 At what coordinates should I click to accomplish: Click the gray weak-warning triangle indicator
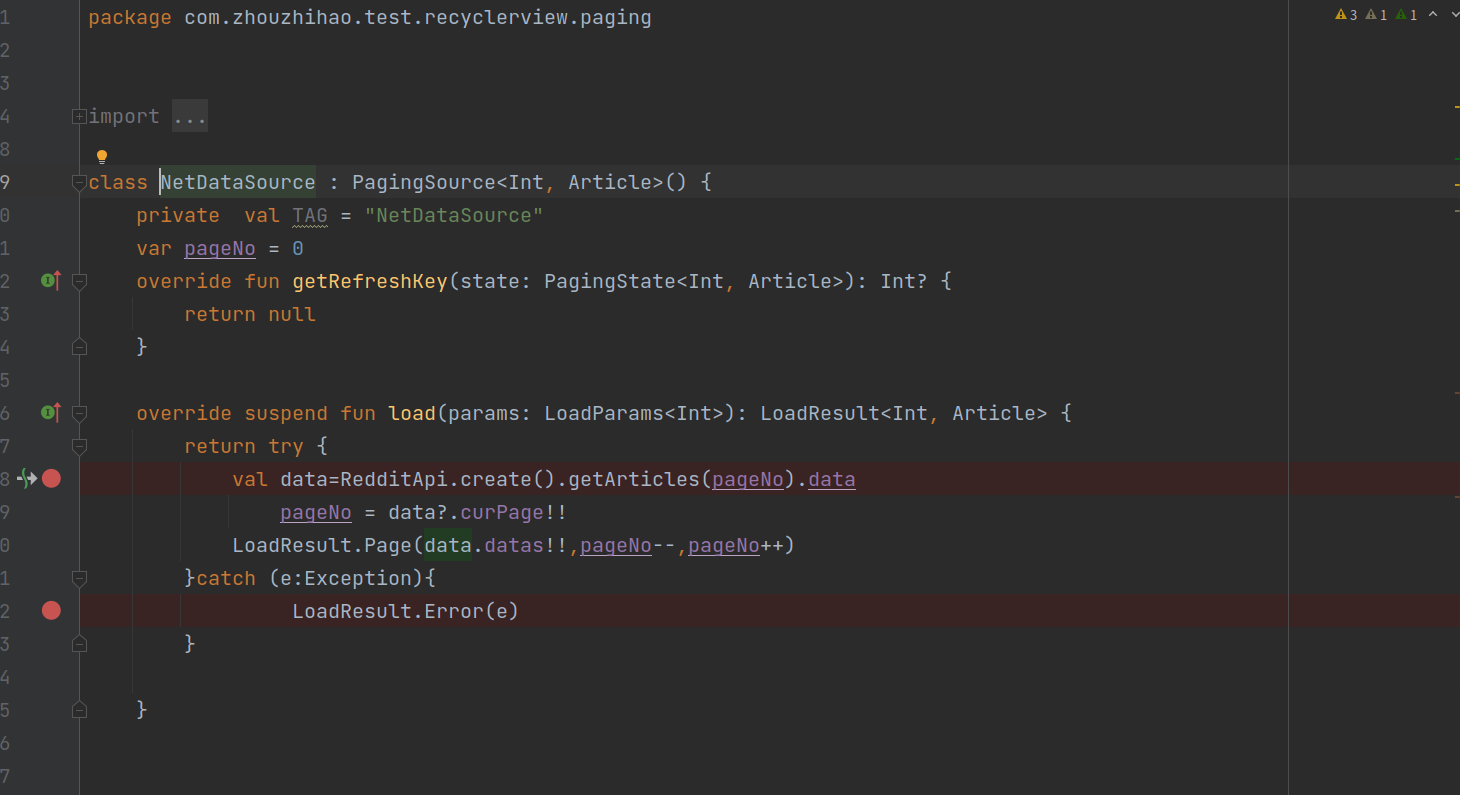tap(1373, 15)
